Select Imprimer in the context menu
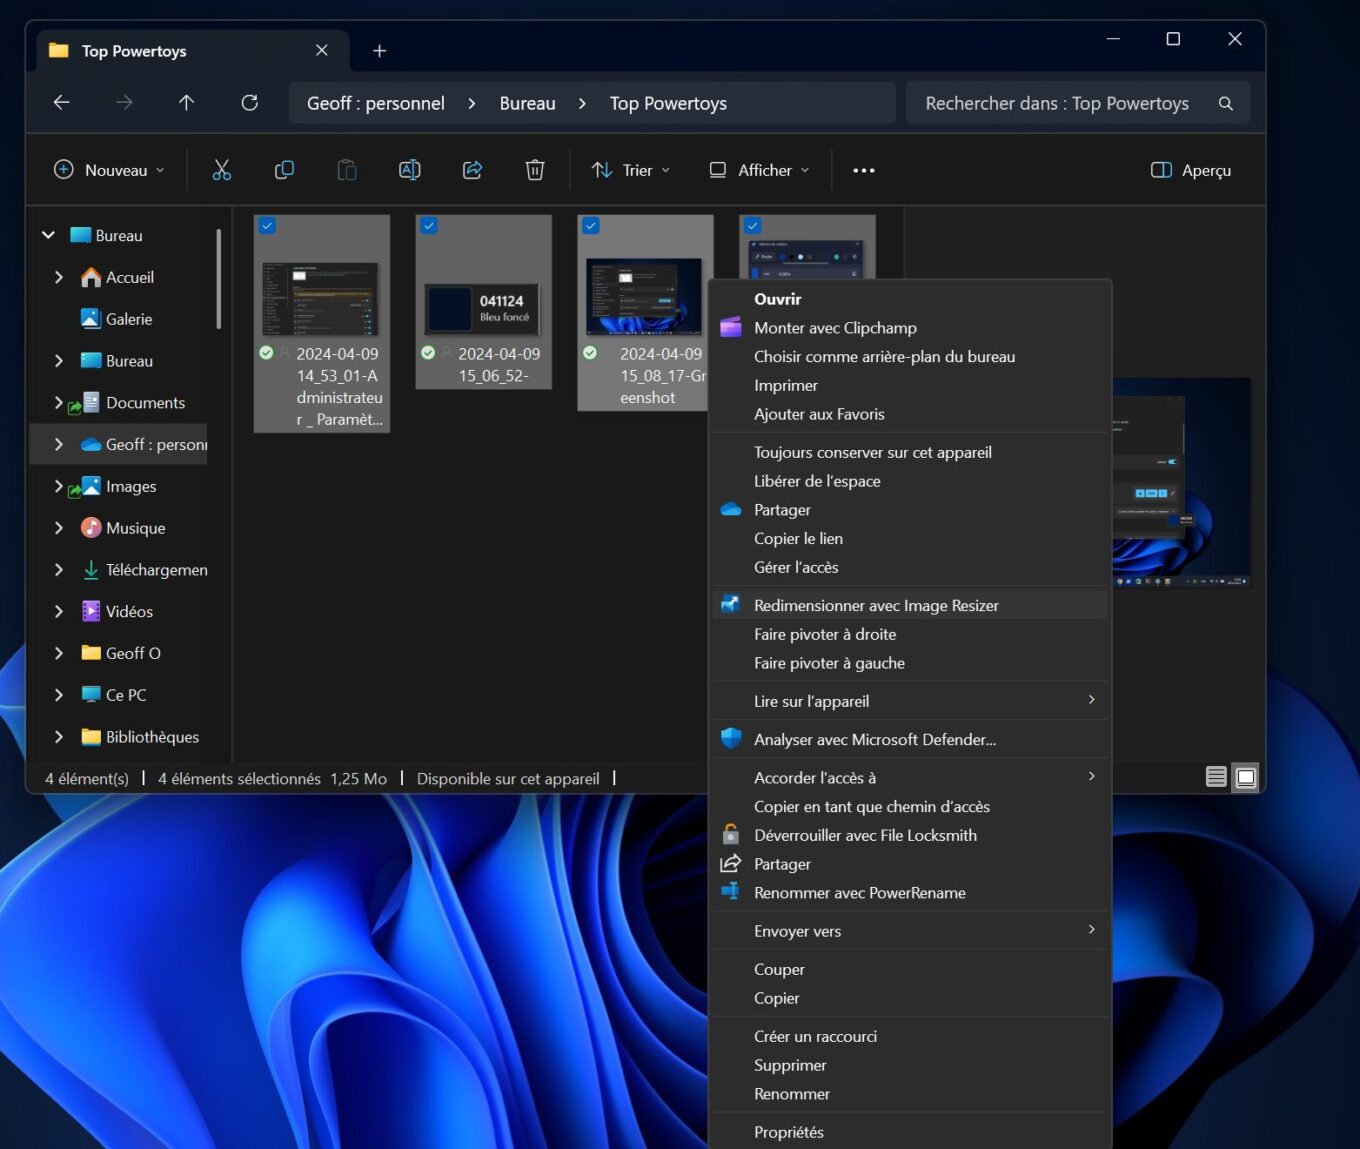The image size is (1360, 1149). point(910,385)
